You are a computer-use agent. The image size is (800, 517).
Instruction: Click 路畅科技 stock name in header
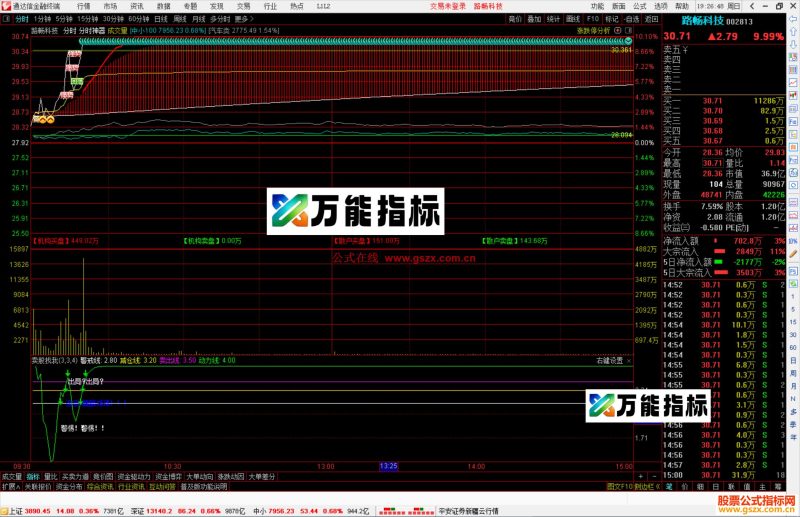click(x=703, y=21)
